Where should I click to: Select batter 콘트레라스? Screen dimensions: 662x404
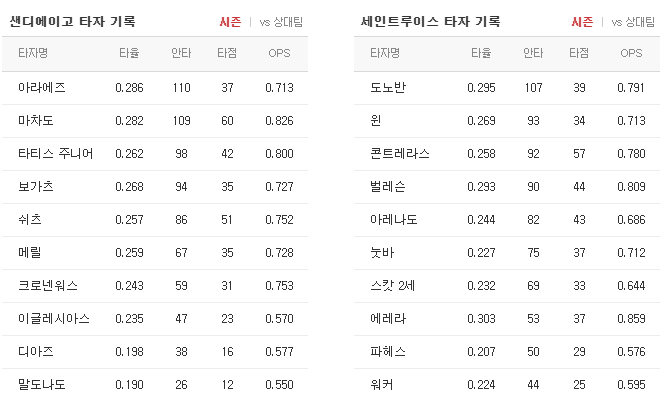click(x=399, y=154)
